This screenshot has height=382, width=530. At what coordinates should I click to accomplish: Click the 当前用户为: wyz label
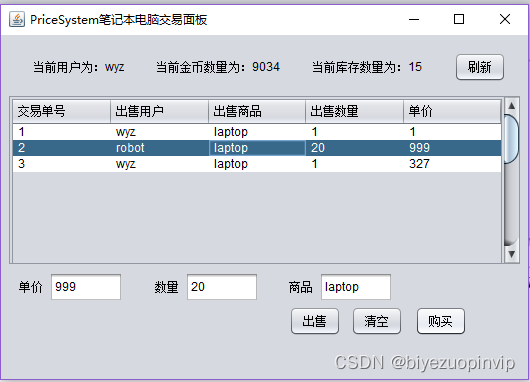click(x=78, y=67)
